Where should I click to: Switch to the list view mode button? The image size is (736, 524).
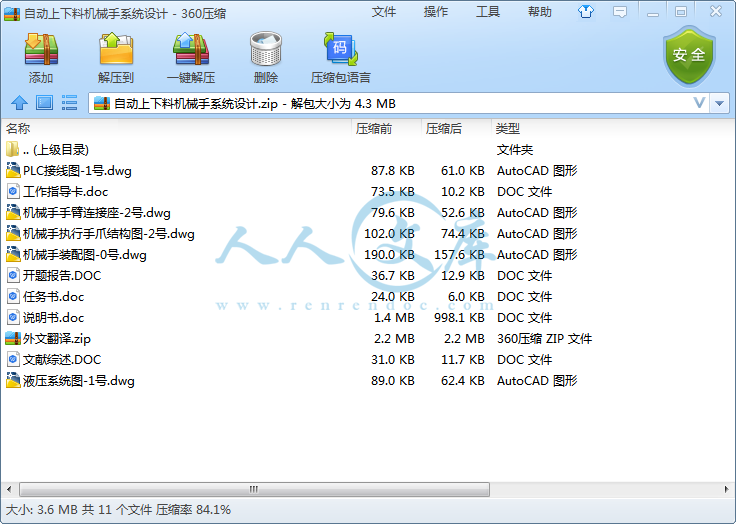(69, 102)
